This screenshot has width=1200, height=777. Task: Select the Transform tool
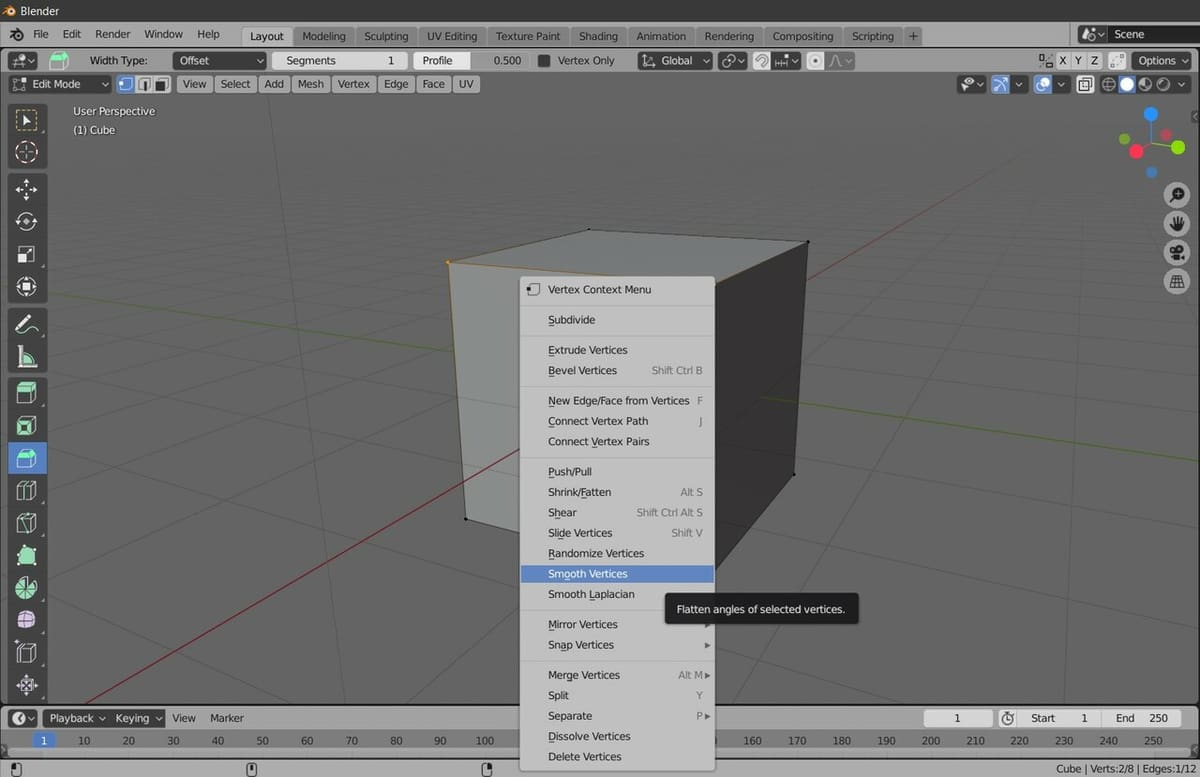pyautogui.click(x=27, y=287)
